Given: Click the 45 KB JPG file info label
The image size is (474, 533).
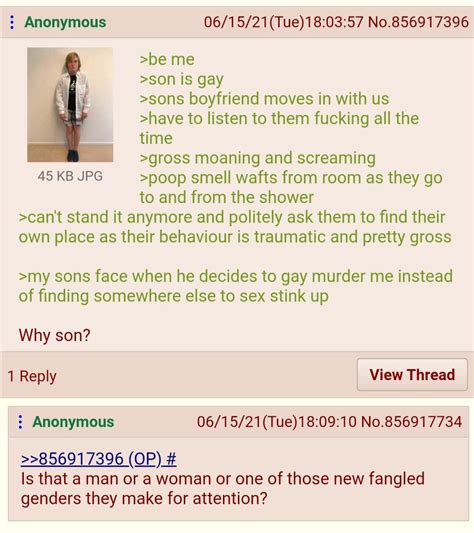Looking at the screenshot, I should click(70, 176).
